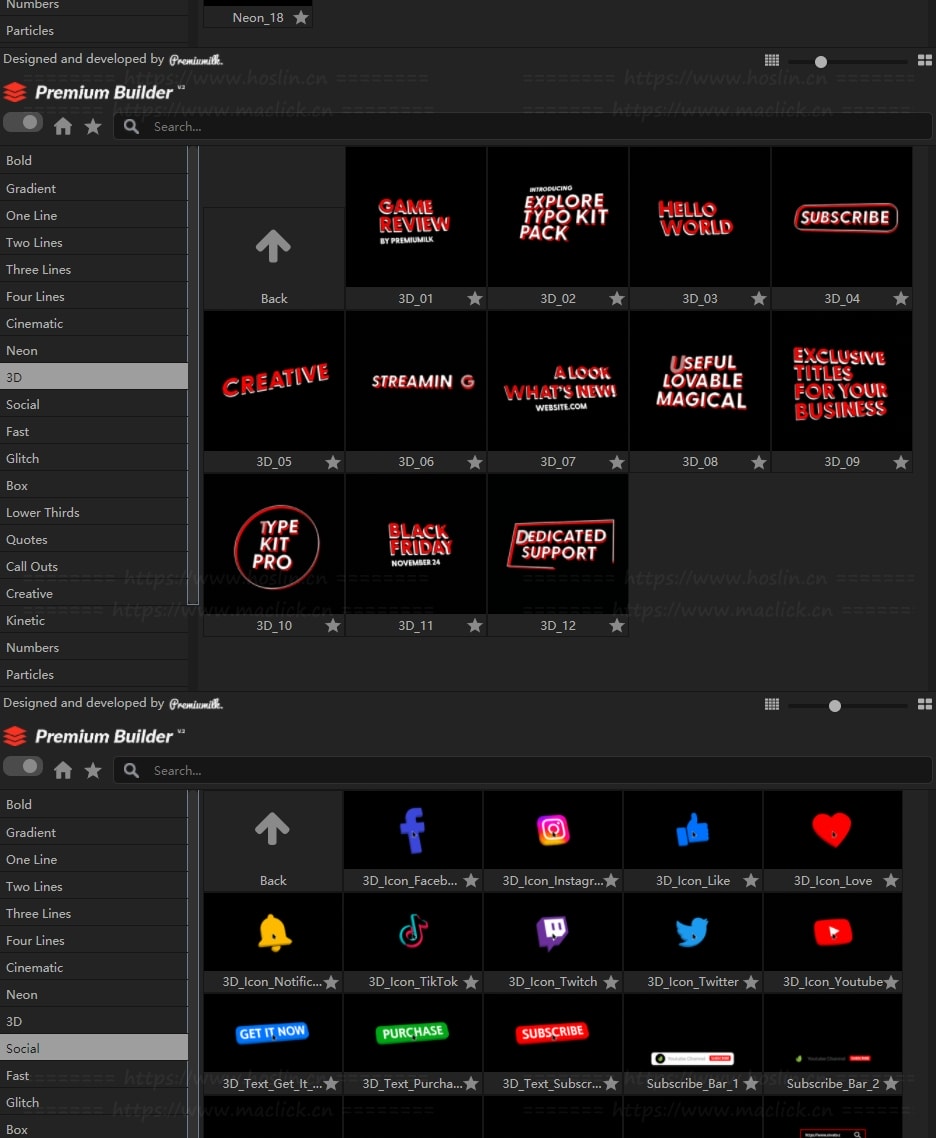The height and width of the screenshot is (1138, 936).
Task: Favorite 3D_Icon_Love with its star
Action: pyautogui.click(x=891, y=880)
